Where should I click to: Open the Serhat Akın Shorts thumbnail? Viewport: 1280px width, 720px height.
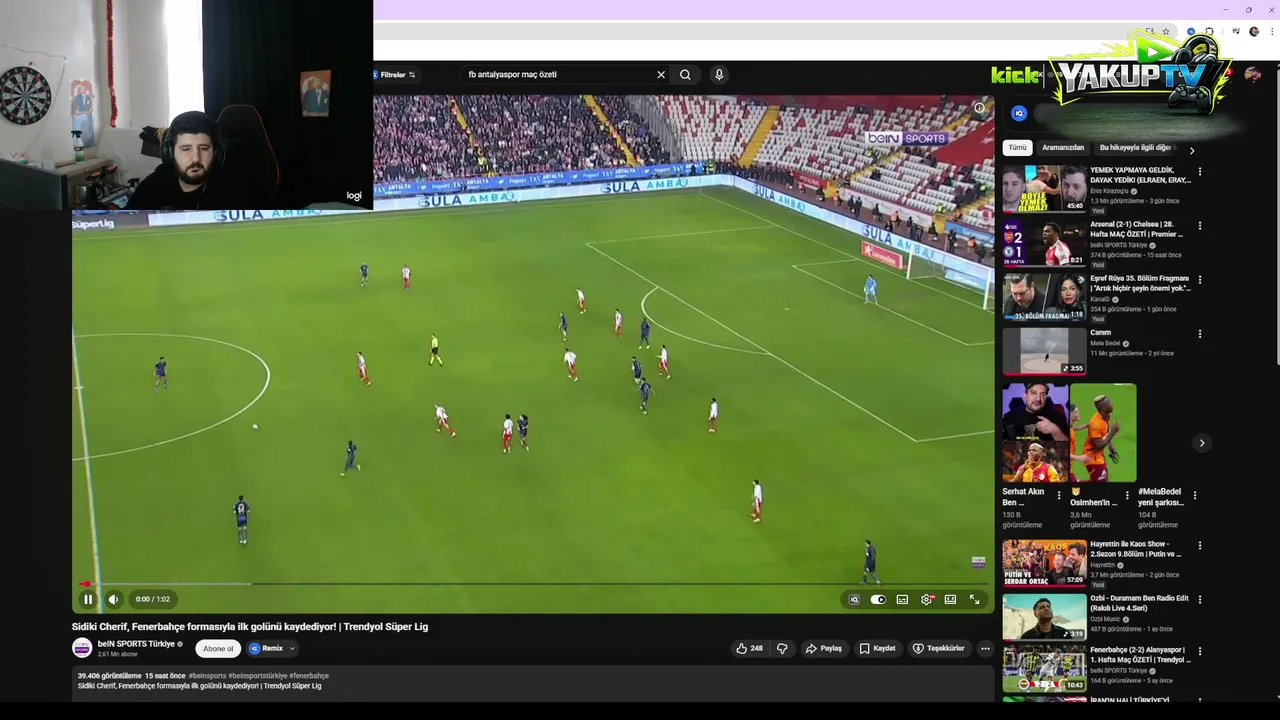1035,433
